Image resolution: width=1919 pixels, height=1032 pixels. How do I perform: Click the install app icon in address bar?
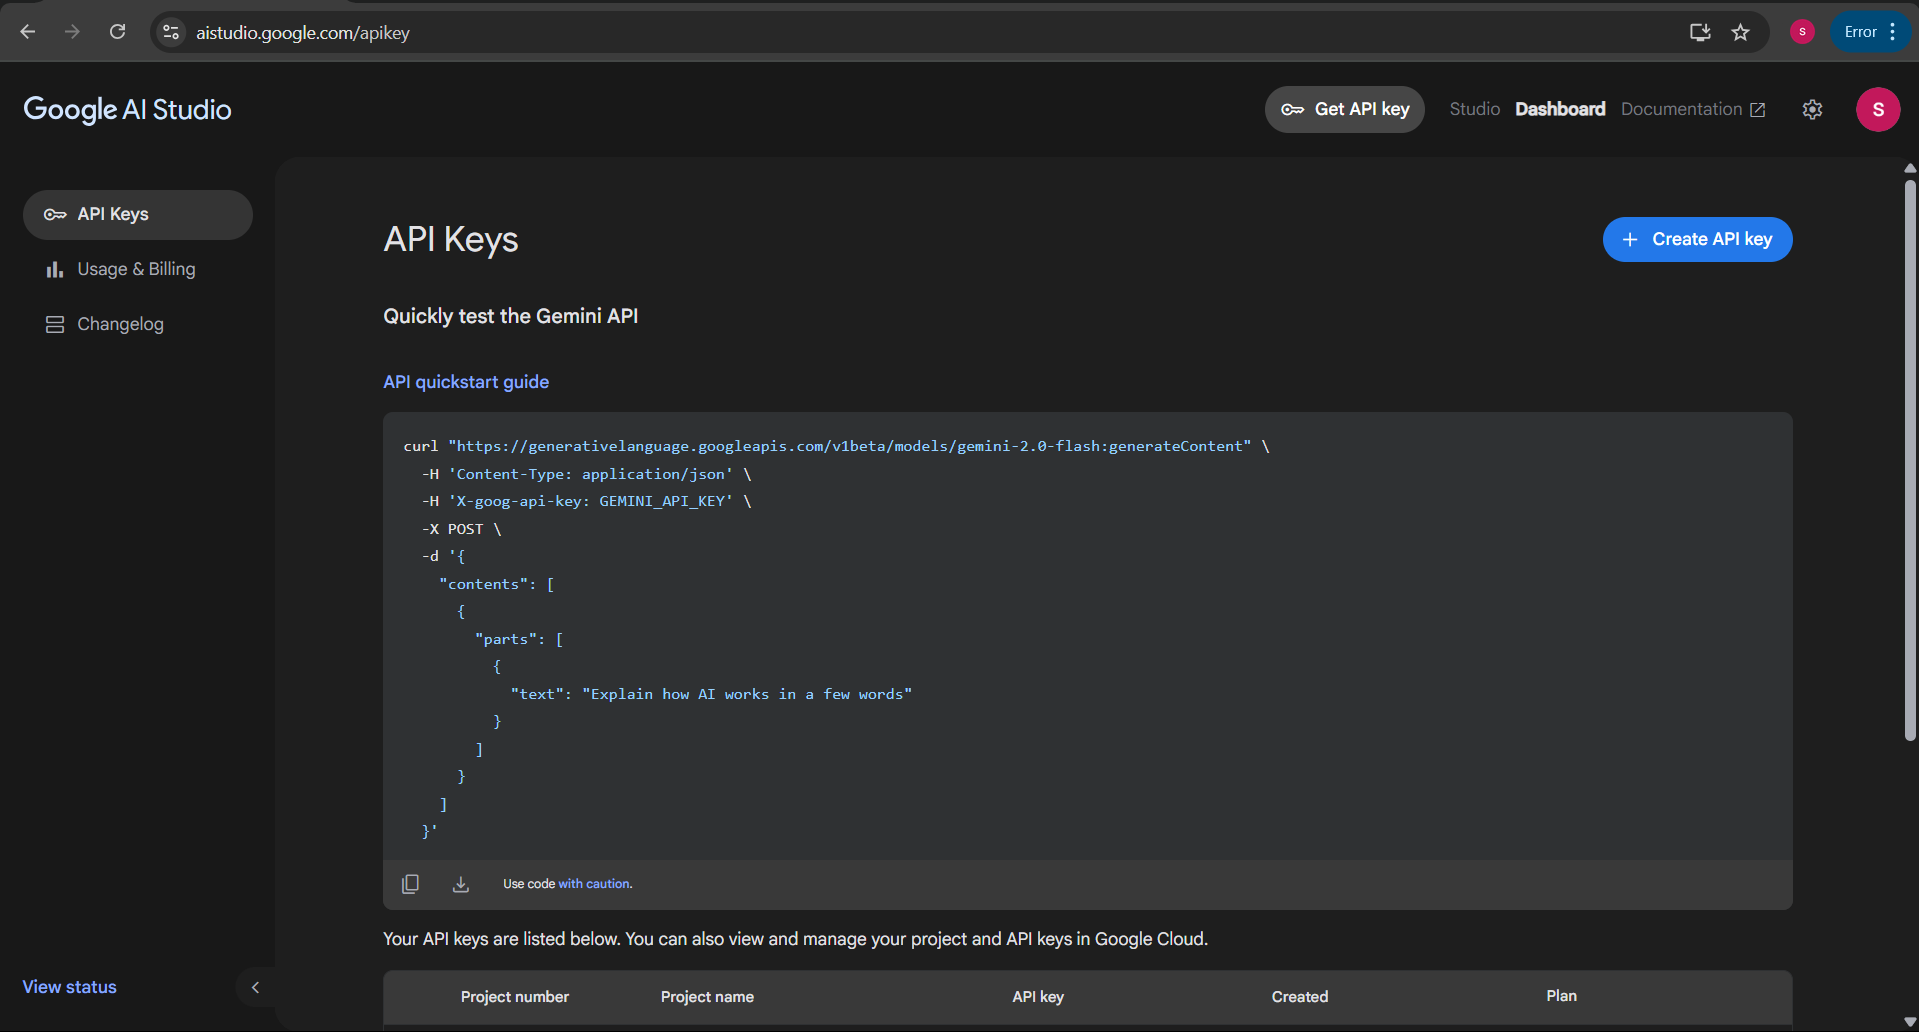coord(1699,32)
